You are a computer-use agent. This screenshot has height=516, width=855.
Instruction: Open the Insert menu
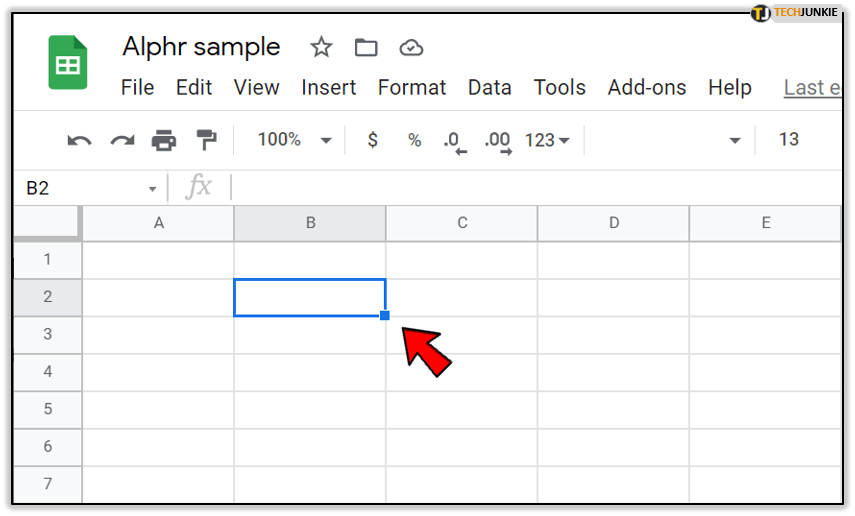coord(329,88)
